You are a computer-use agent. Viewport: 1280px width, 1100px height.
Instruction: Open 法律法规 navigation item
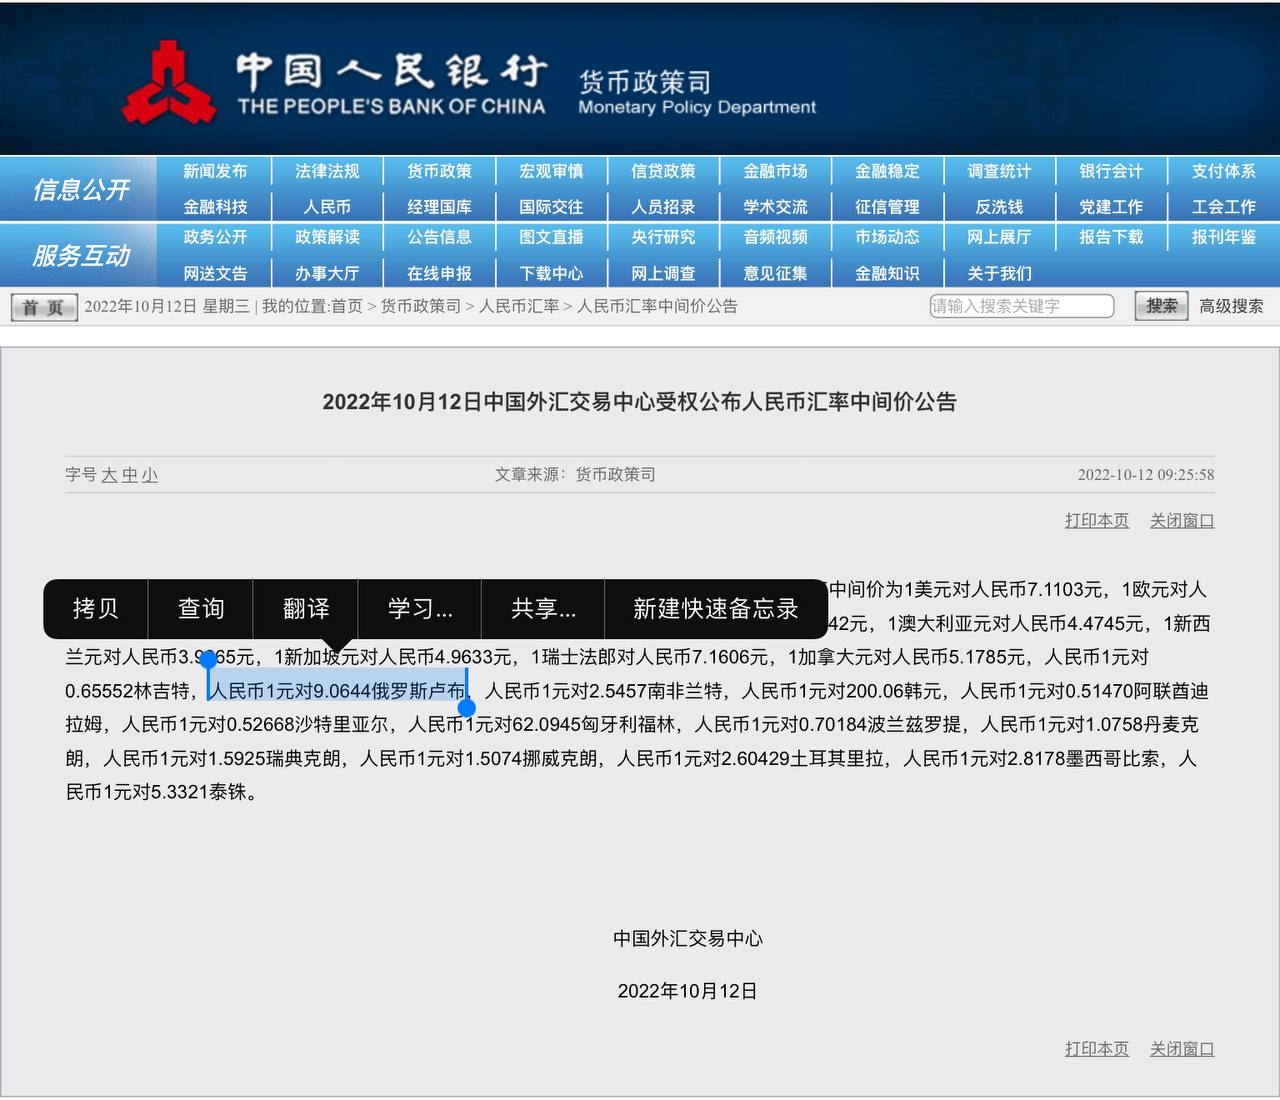click(327, 171)
